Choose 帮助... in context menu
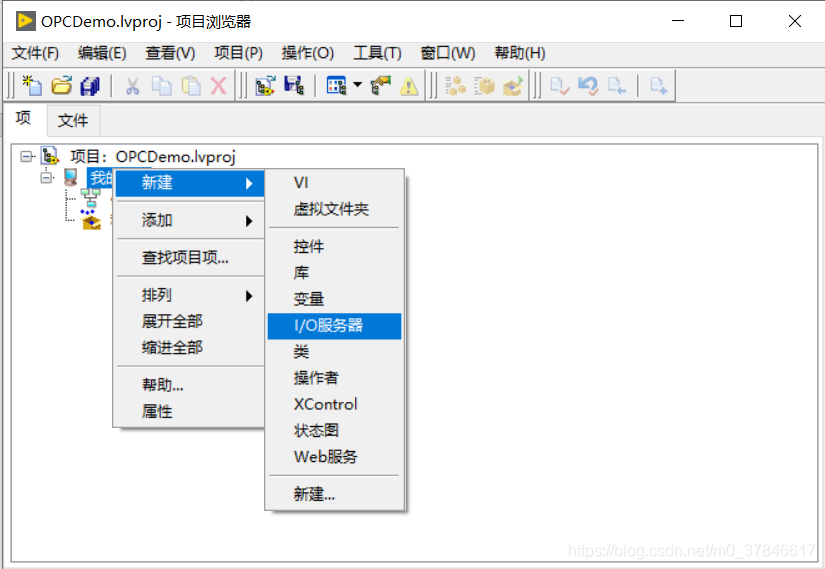The image size is (825, 569). pos(190,385)
